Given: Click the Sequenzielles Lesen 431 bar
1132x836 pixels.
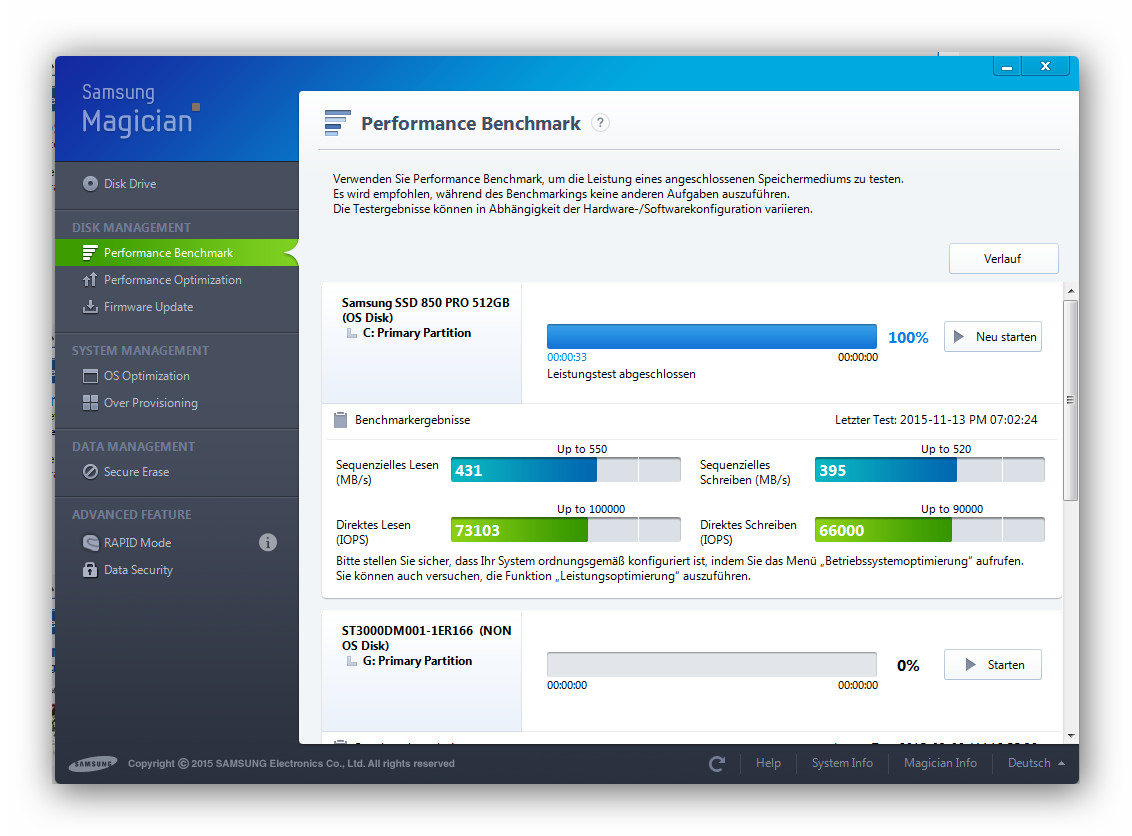Looking at the screenshot, I should click(x=566, y=470).
